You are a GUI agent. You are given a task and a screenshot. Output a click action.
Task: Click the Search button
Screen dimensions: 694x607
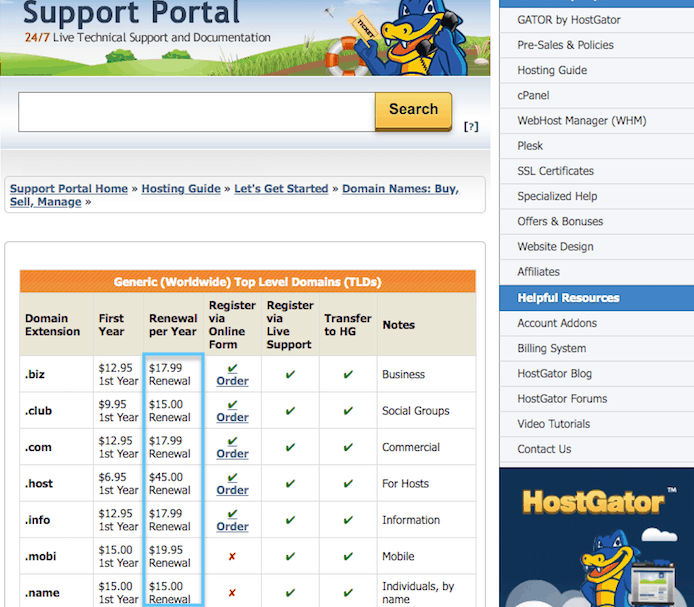(413, 111)
